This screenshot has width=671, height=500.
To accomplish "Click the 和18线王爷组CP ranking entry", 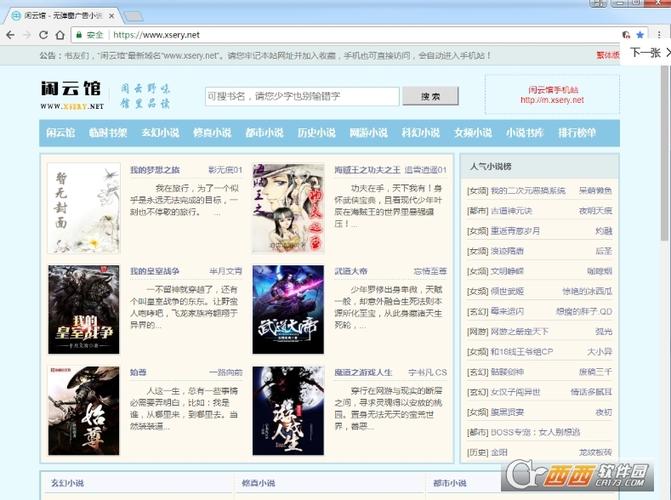I will [x=522, y=351].
